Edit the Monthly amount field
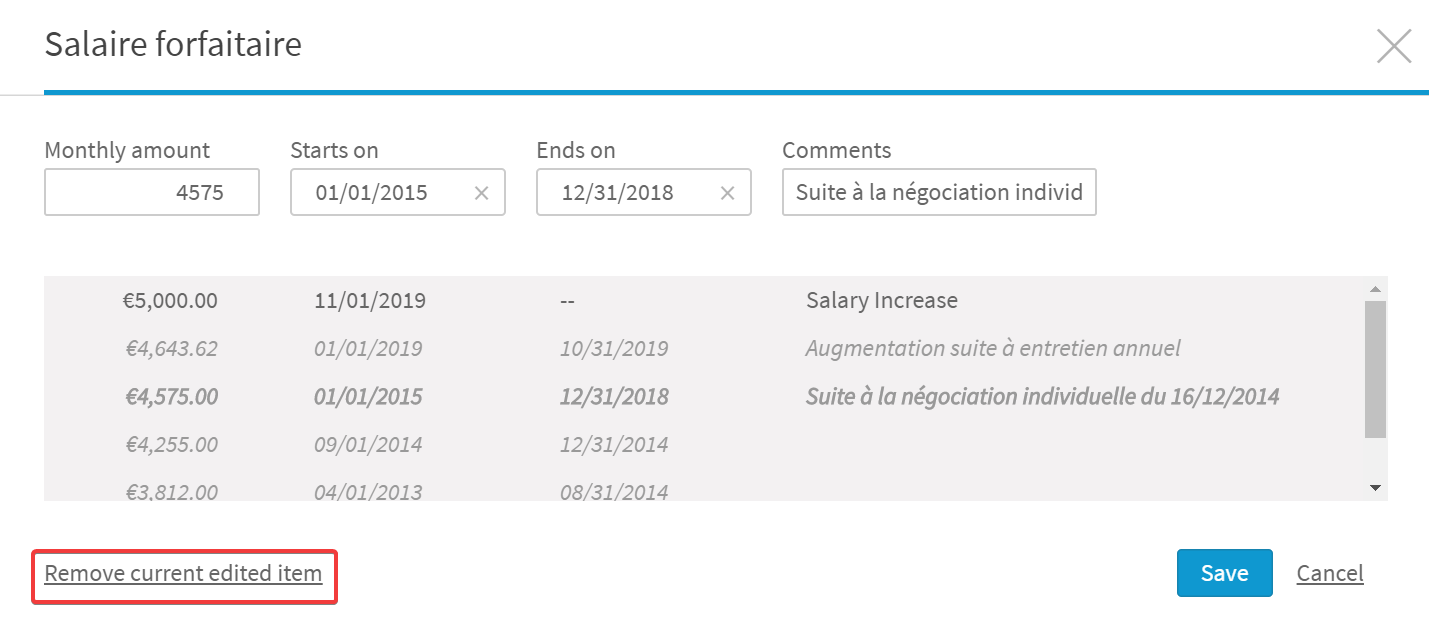 pyautogui.click(x=152, y=192)
